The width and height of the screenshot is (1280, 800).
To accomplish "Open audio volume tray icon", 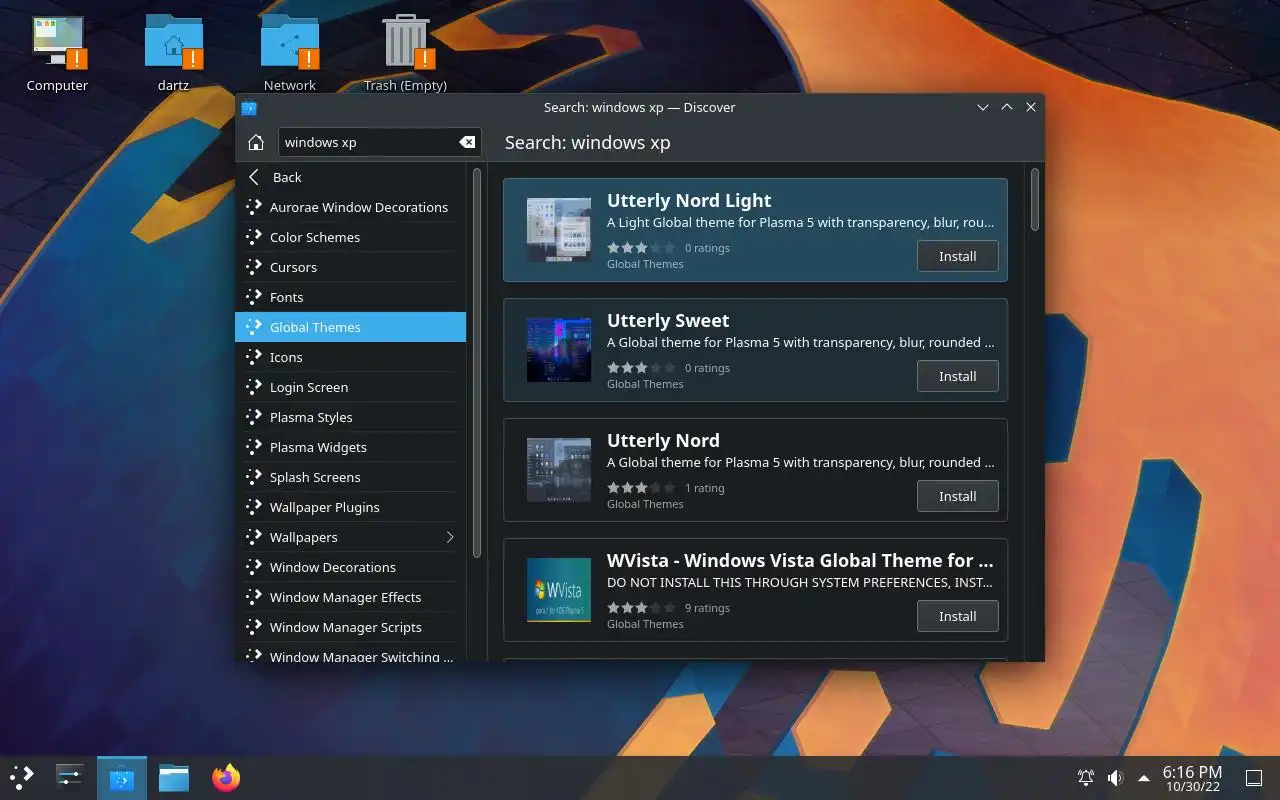I will coord(1115,778).
